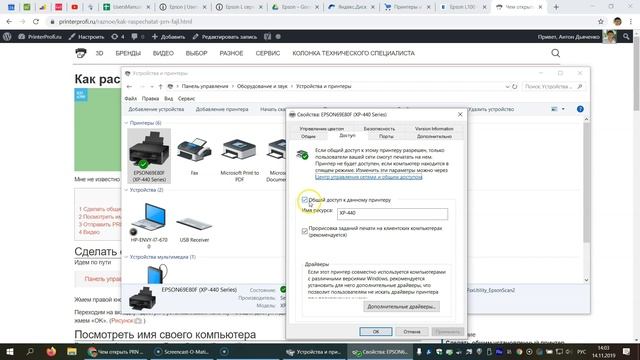Image resolution: width=640 pixels, height=360 pixels.
Task: Open the Файл menu
Action: tap(131, 99)
